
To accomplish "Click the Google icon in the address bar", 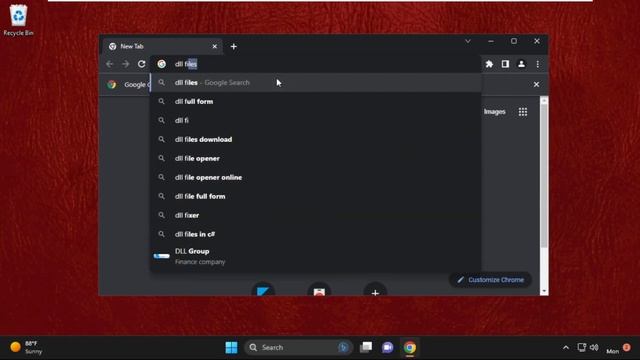I will click(x=162, y=64).
